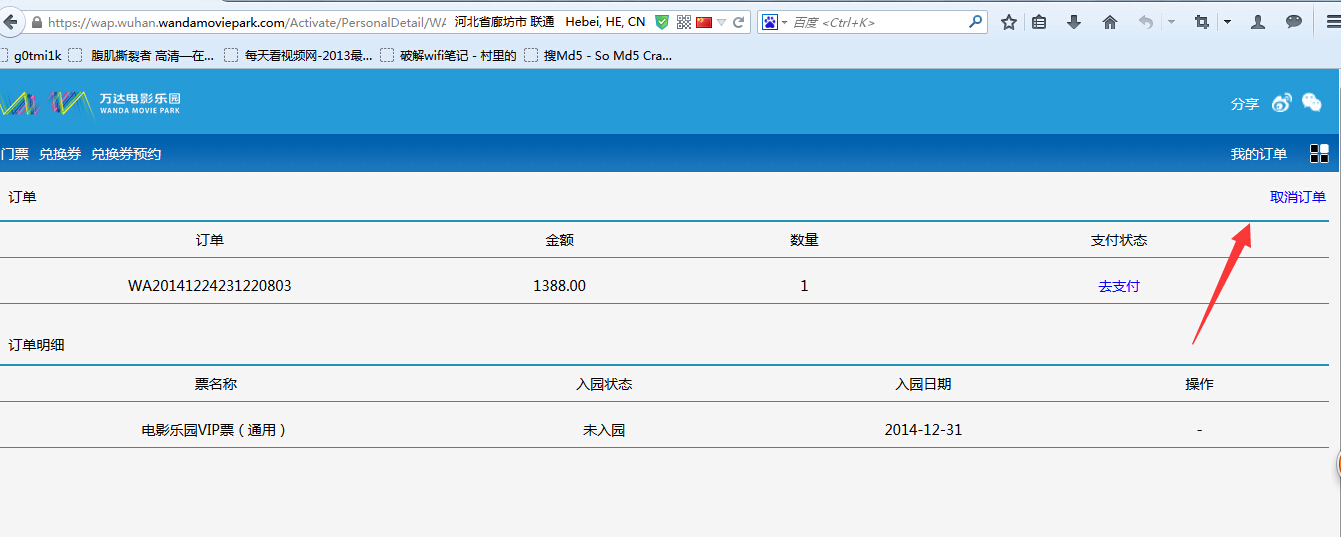Open the 兑换券 menu item
This screenshot has width=1341, height=537.
[60, 154]
